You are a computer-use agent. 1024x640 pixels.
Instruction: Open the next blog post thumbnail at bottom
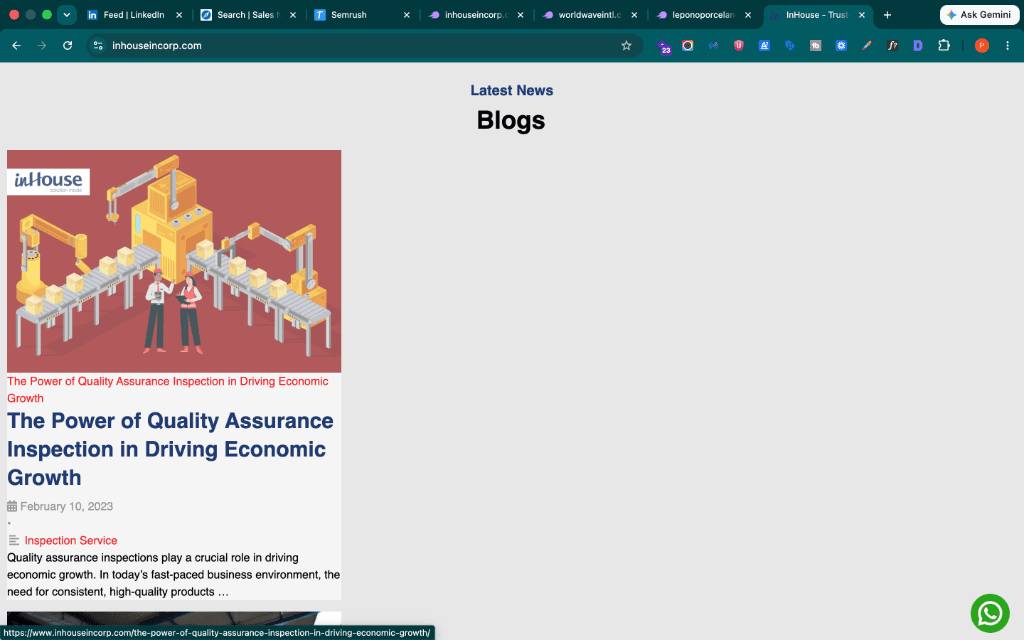tap(174, 618)
